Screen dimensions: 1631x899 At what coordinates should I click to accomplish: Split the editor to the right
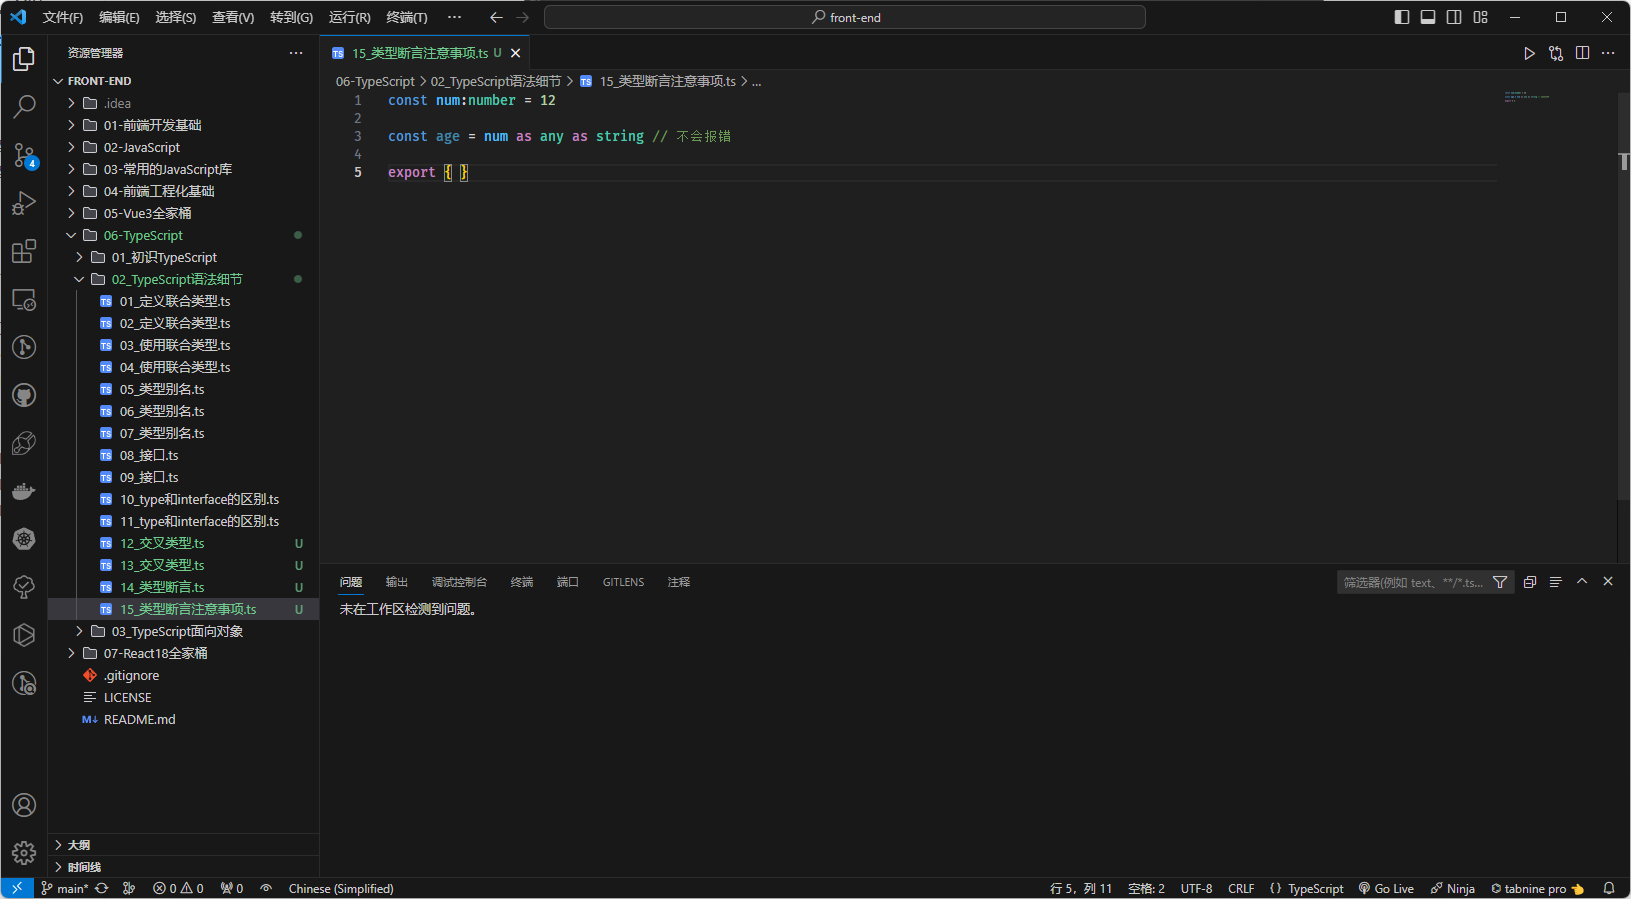(1582, 53)
